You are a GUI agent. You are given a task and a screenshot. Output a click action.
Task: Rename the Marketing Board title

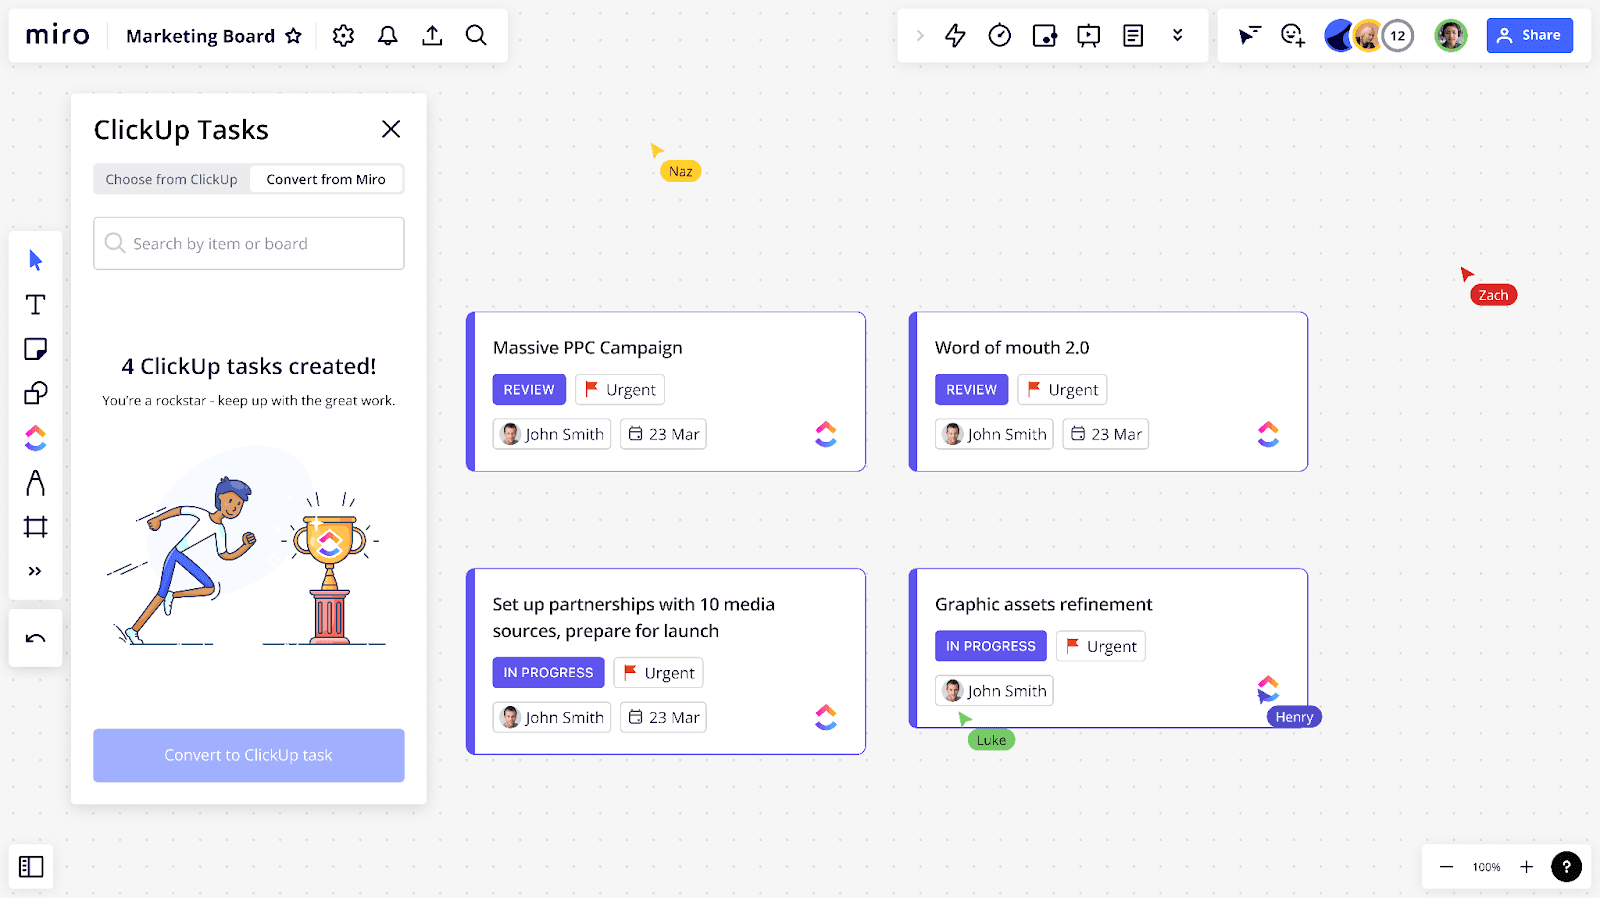[x=200, y=36]
